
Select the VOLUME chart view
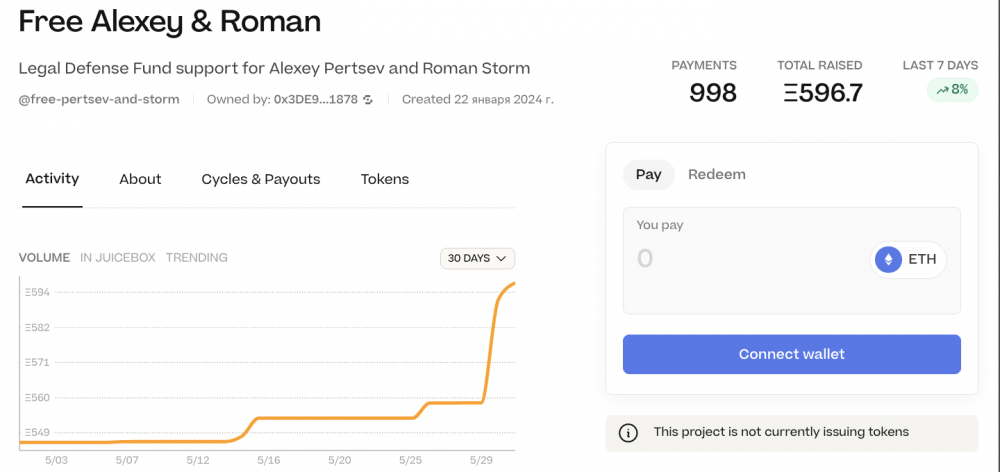pyautogui.click(x=44, y=258)
